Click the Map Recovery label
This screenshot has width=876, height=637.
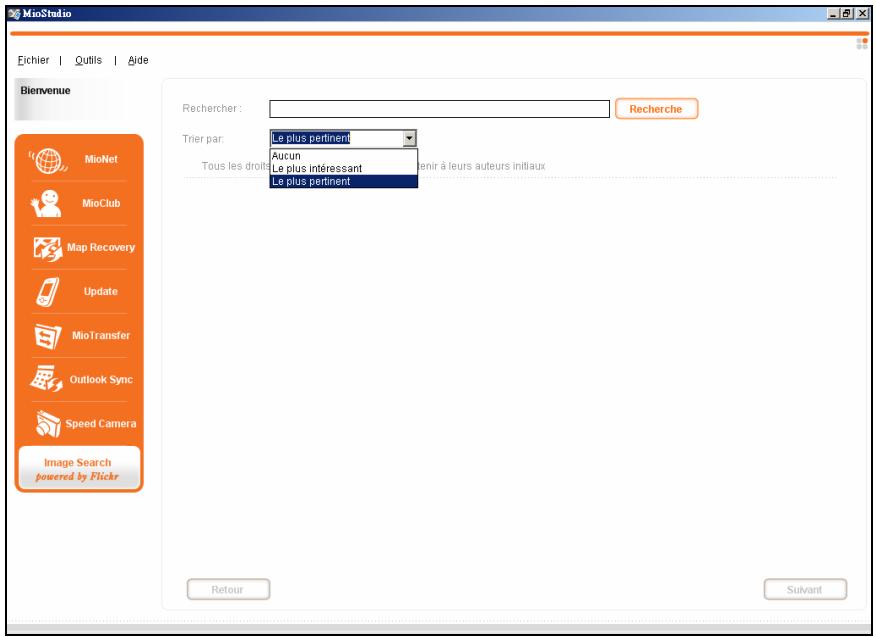click(x=101, y=248)
